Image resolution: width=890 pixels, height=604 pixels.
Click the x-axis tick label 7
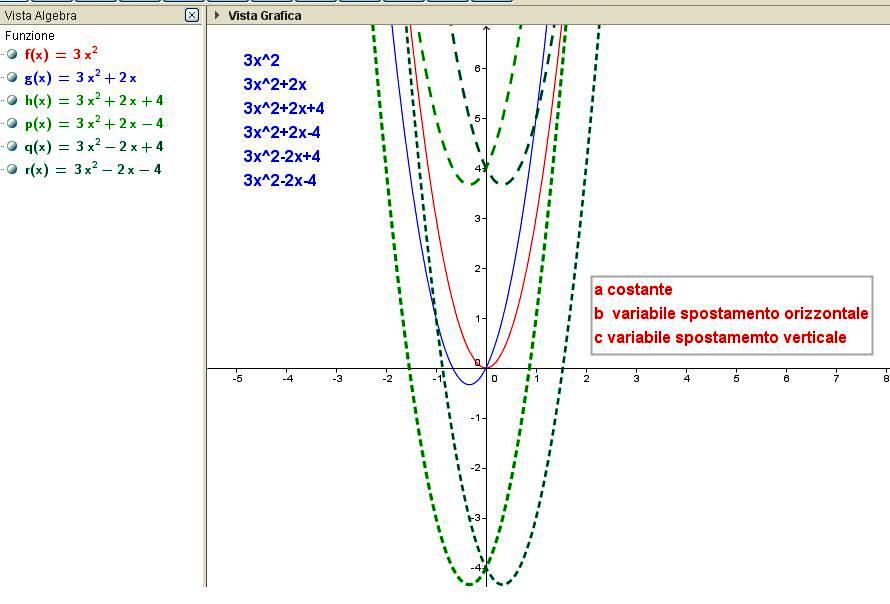click(x=836, y=379)
